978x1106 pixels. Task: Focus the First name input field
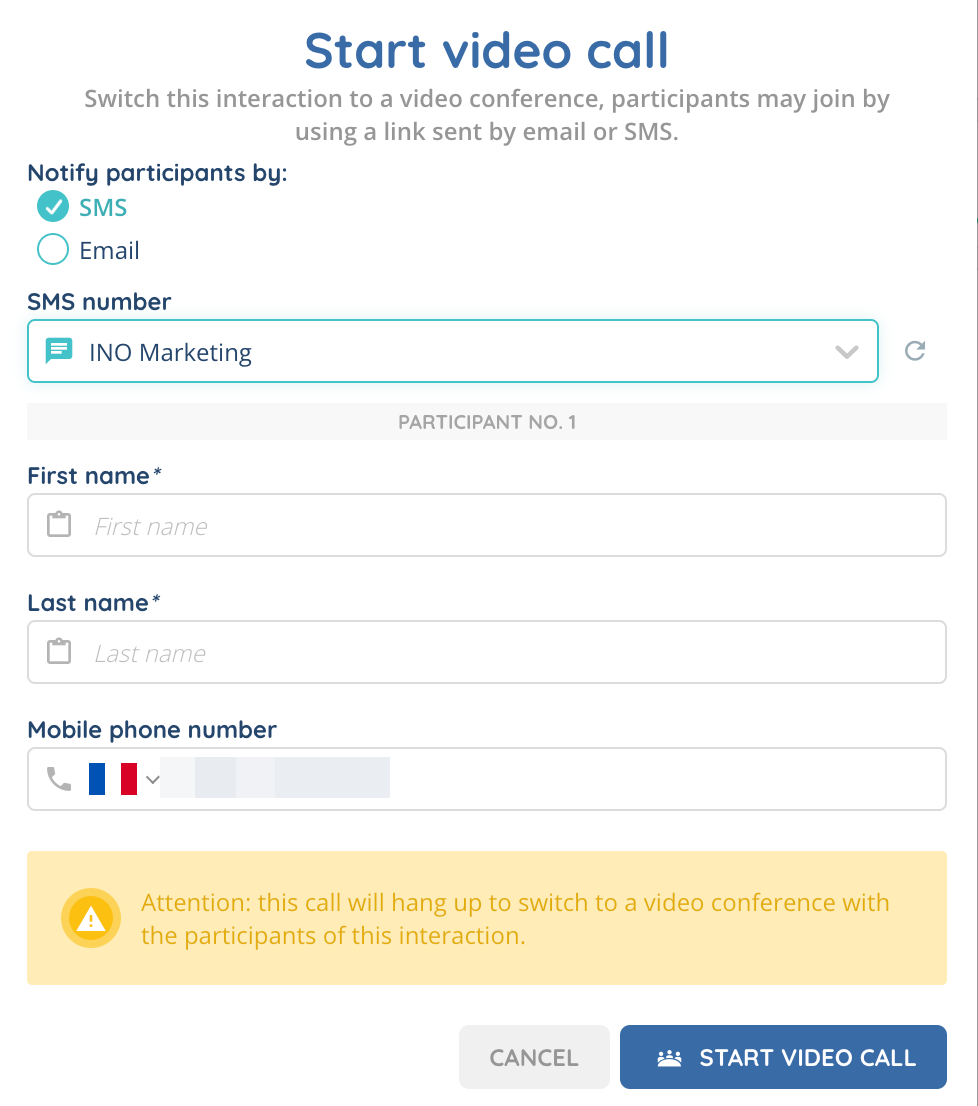pyautogui.click(x=510, y=526)
